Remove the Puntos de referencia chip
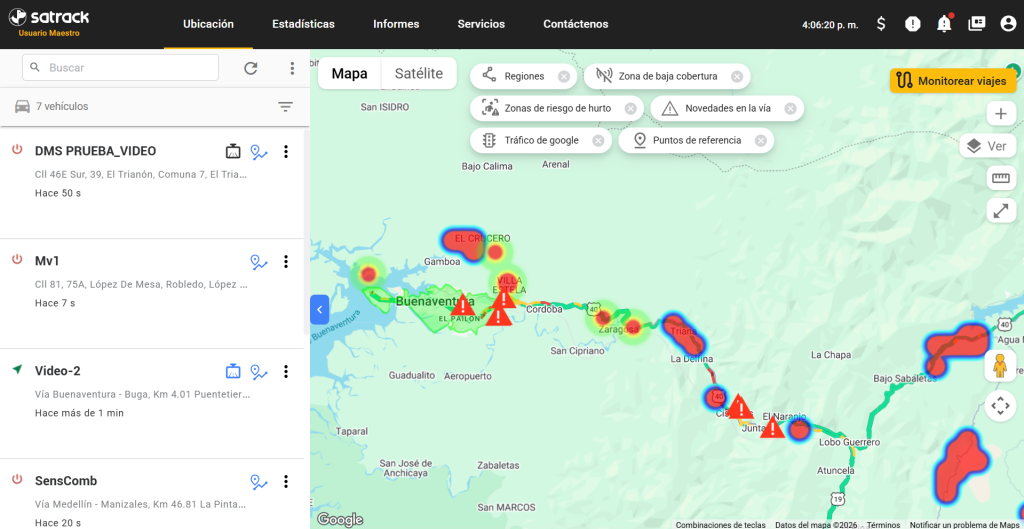1024x529 pixels. coord(760,140)
